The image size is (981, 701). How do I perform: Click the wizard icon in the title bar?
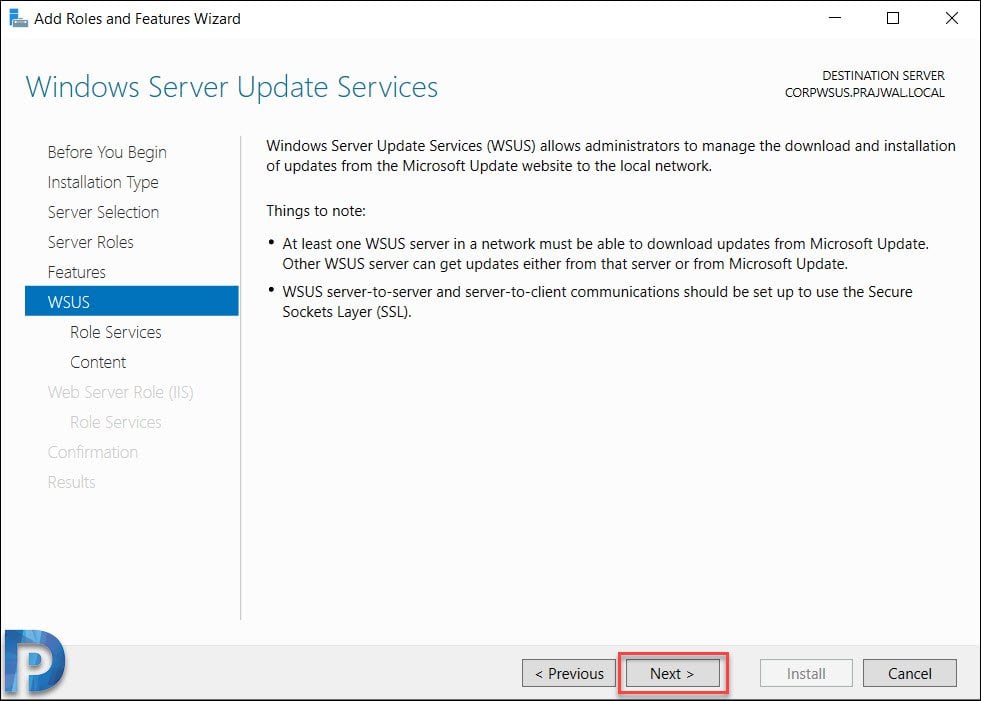18,19
